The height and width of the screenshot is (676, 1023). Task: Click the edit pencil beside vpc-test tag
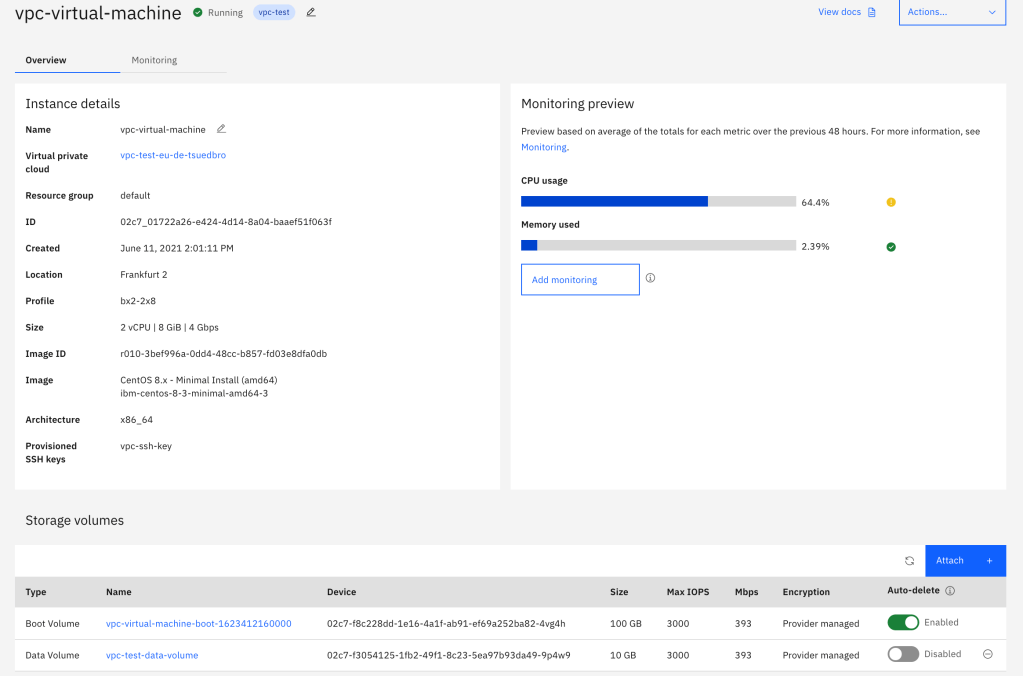click(311, 12)
